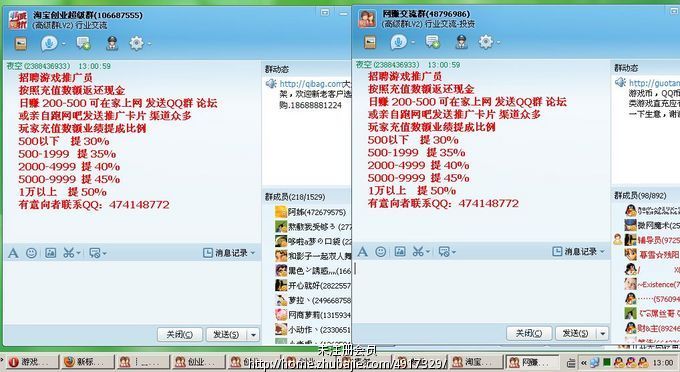Open member management icon in 淘宝创业超级群 window
This screenshot has height=372, width=680.
click(x=112, y=43)
